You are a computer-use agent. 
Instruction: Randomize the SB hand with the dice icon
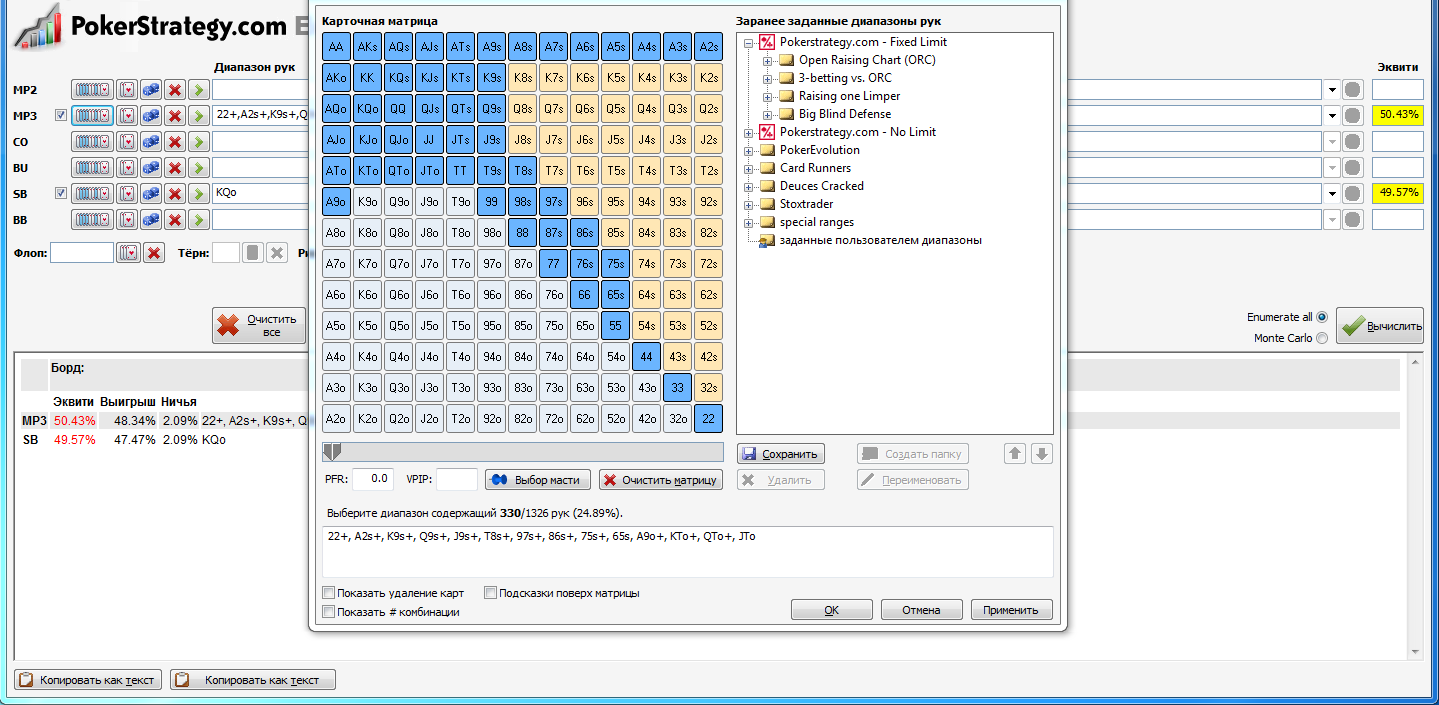tap(151, 194)
